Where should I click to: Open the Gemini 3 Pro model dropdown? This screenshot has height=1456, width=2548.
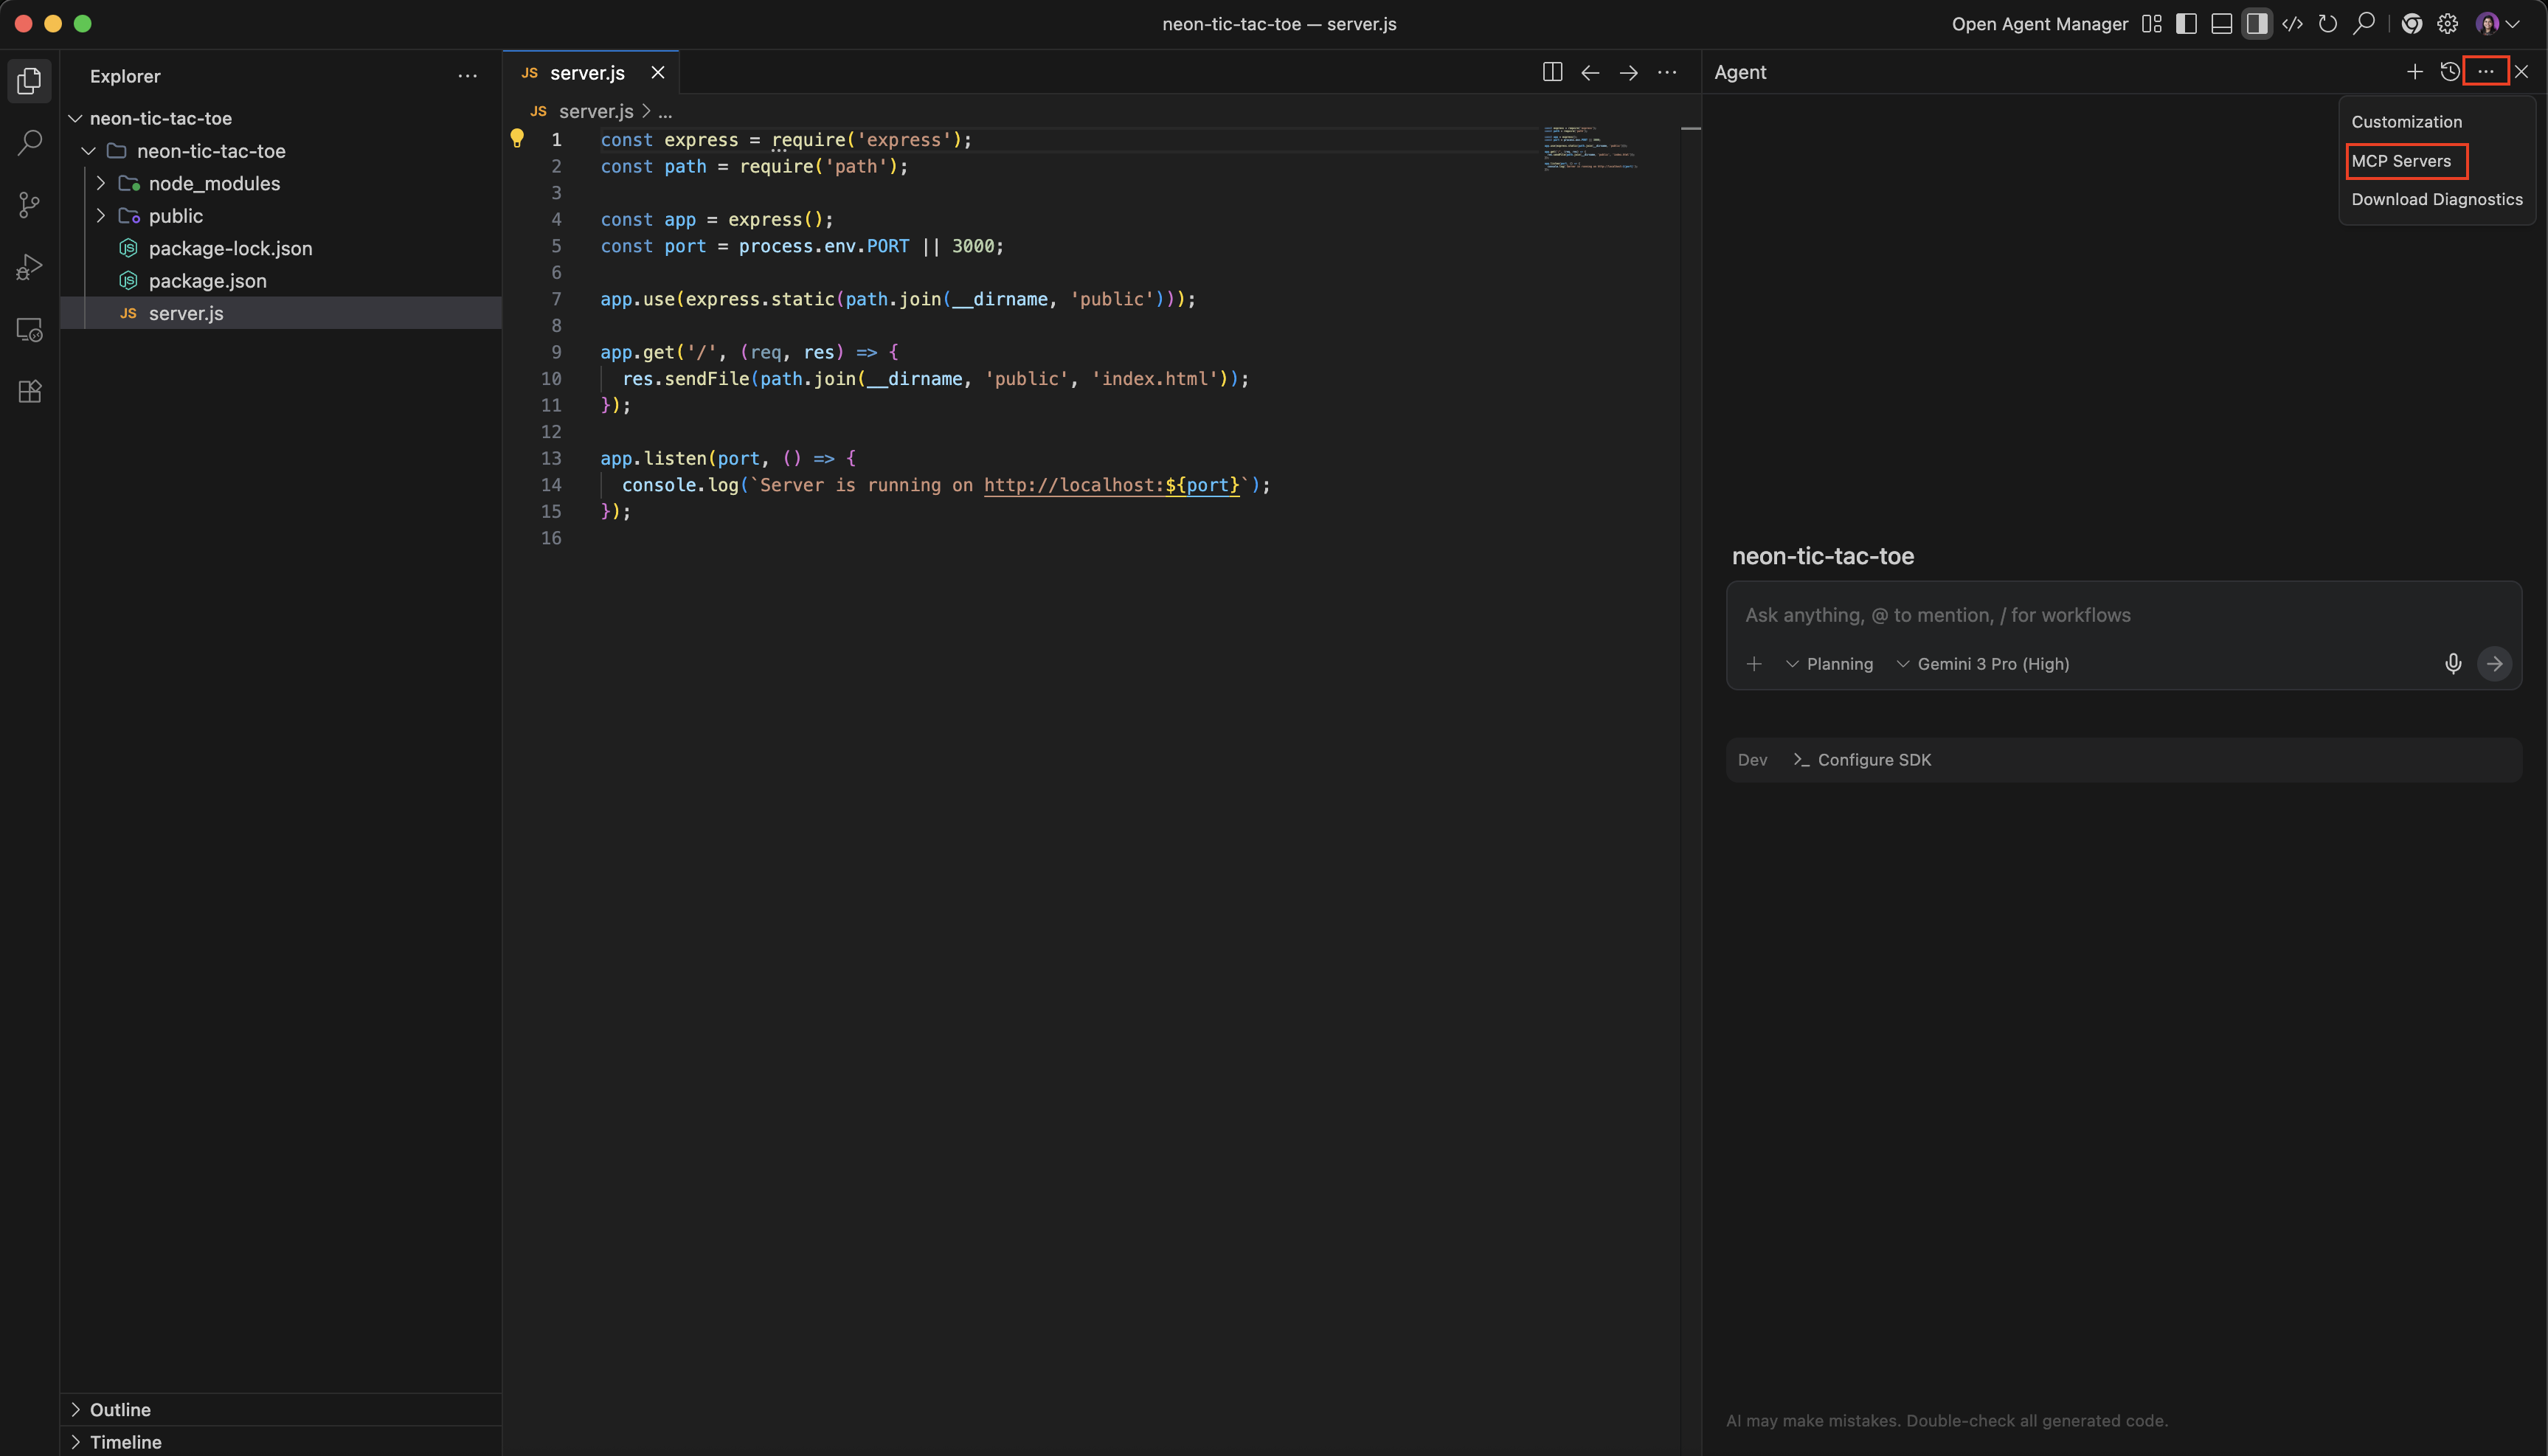point(1983,663)
